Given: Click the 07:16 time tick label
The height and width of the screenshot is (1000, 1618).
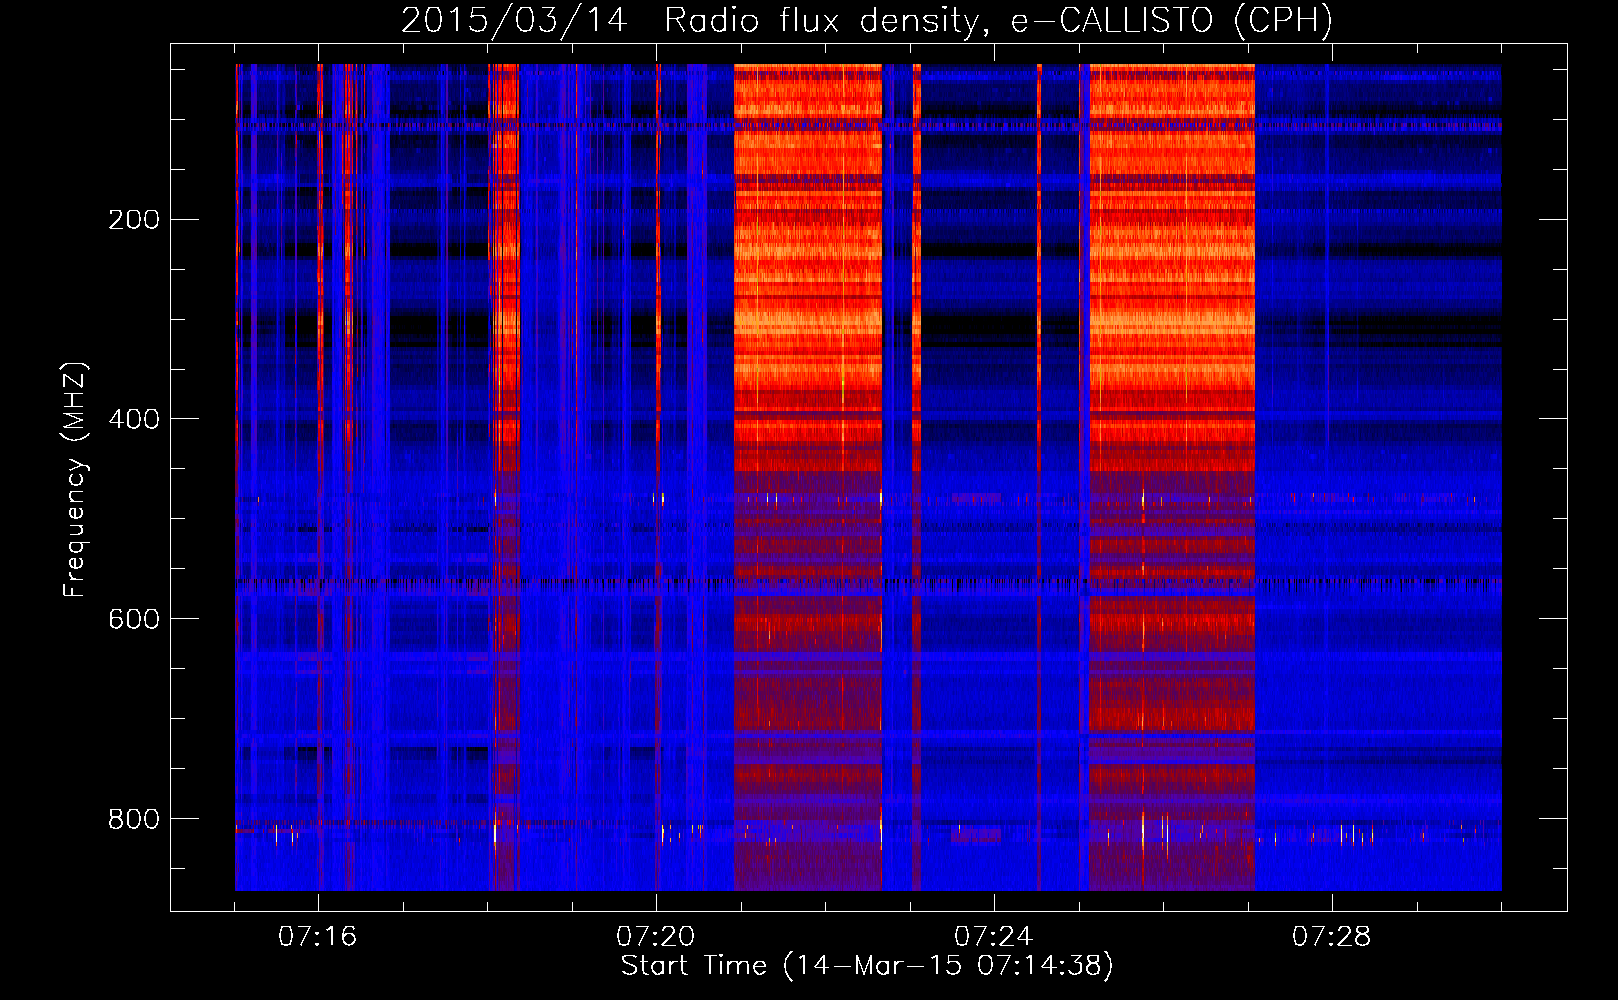Looking at the screenshot, I should [318, 937].
